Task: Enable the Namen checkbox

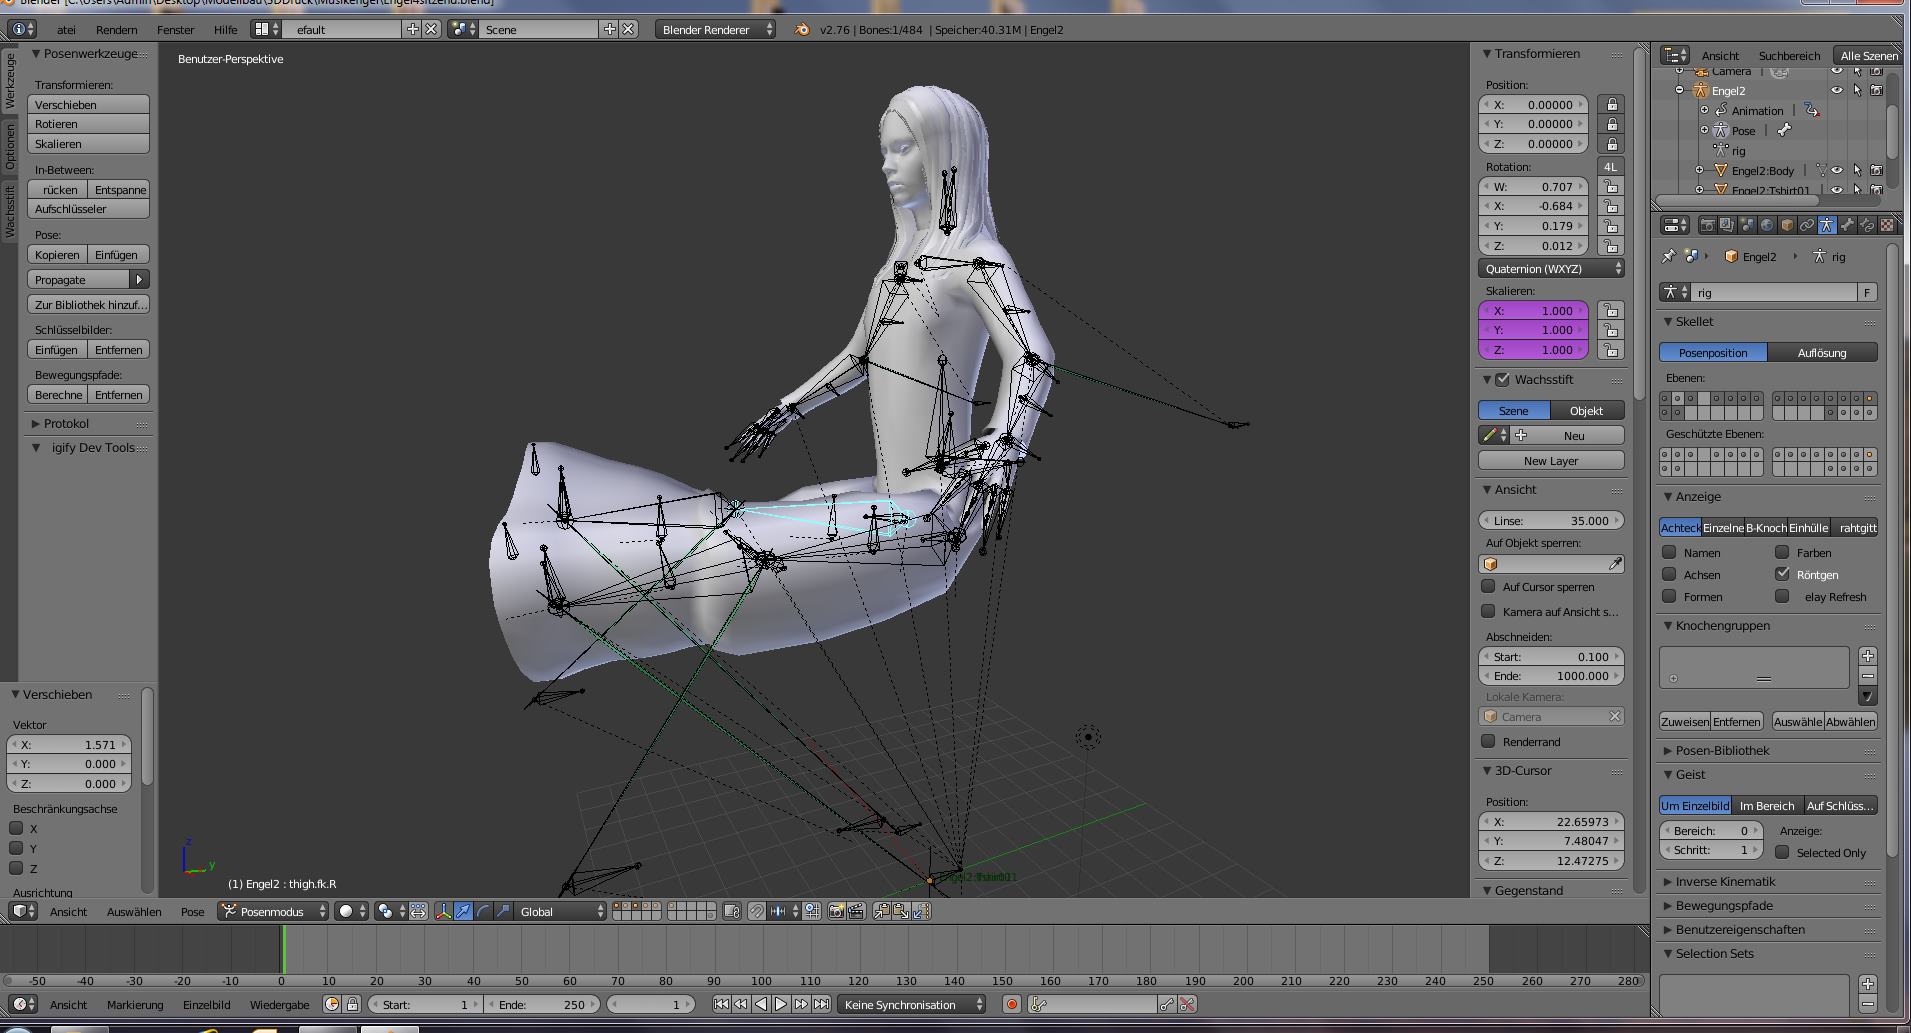Action: coord(1669,552)
